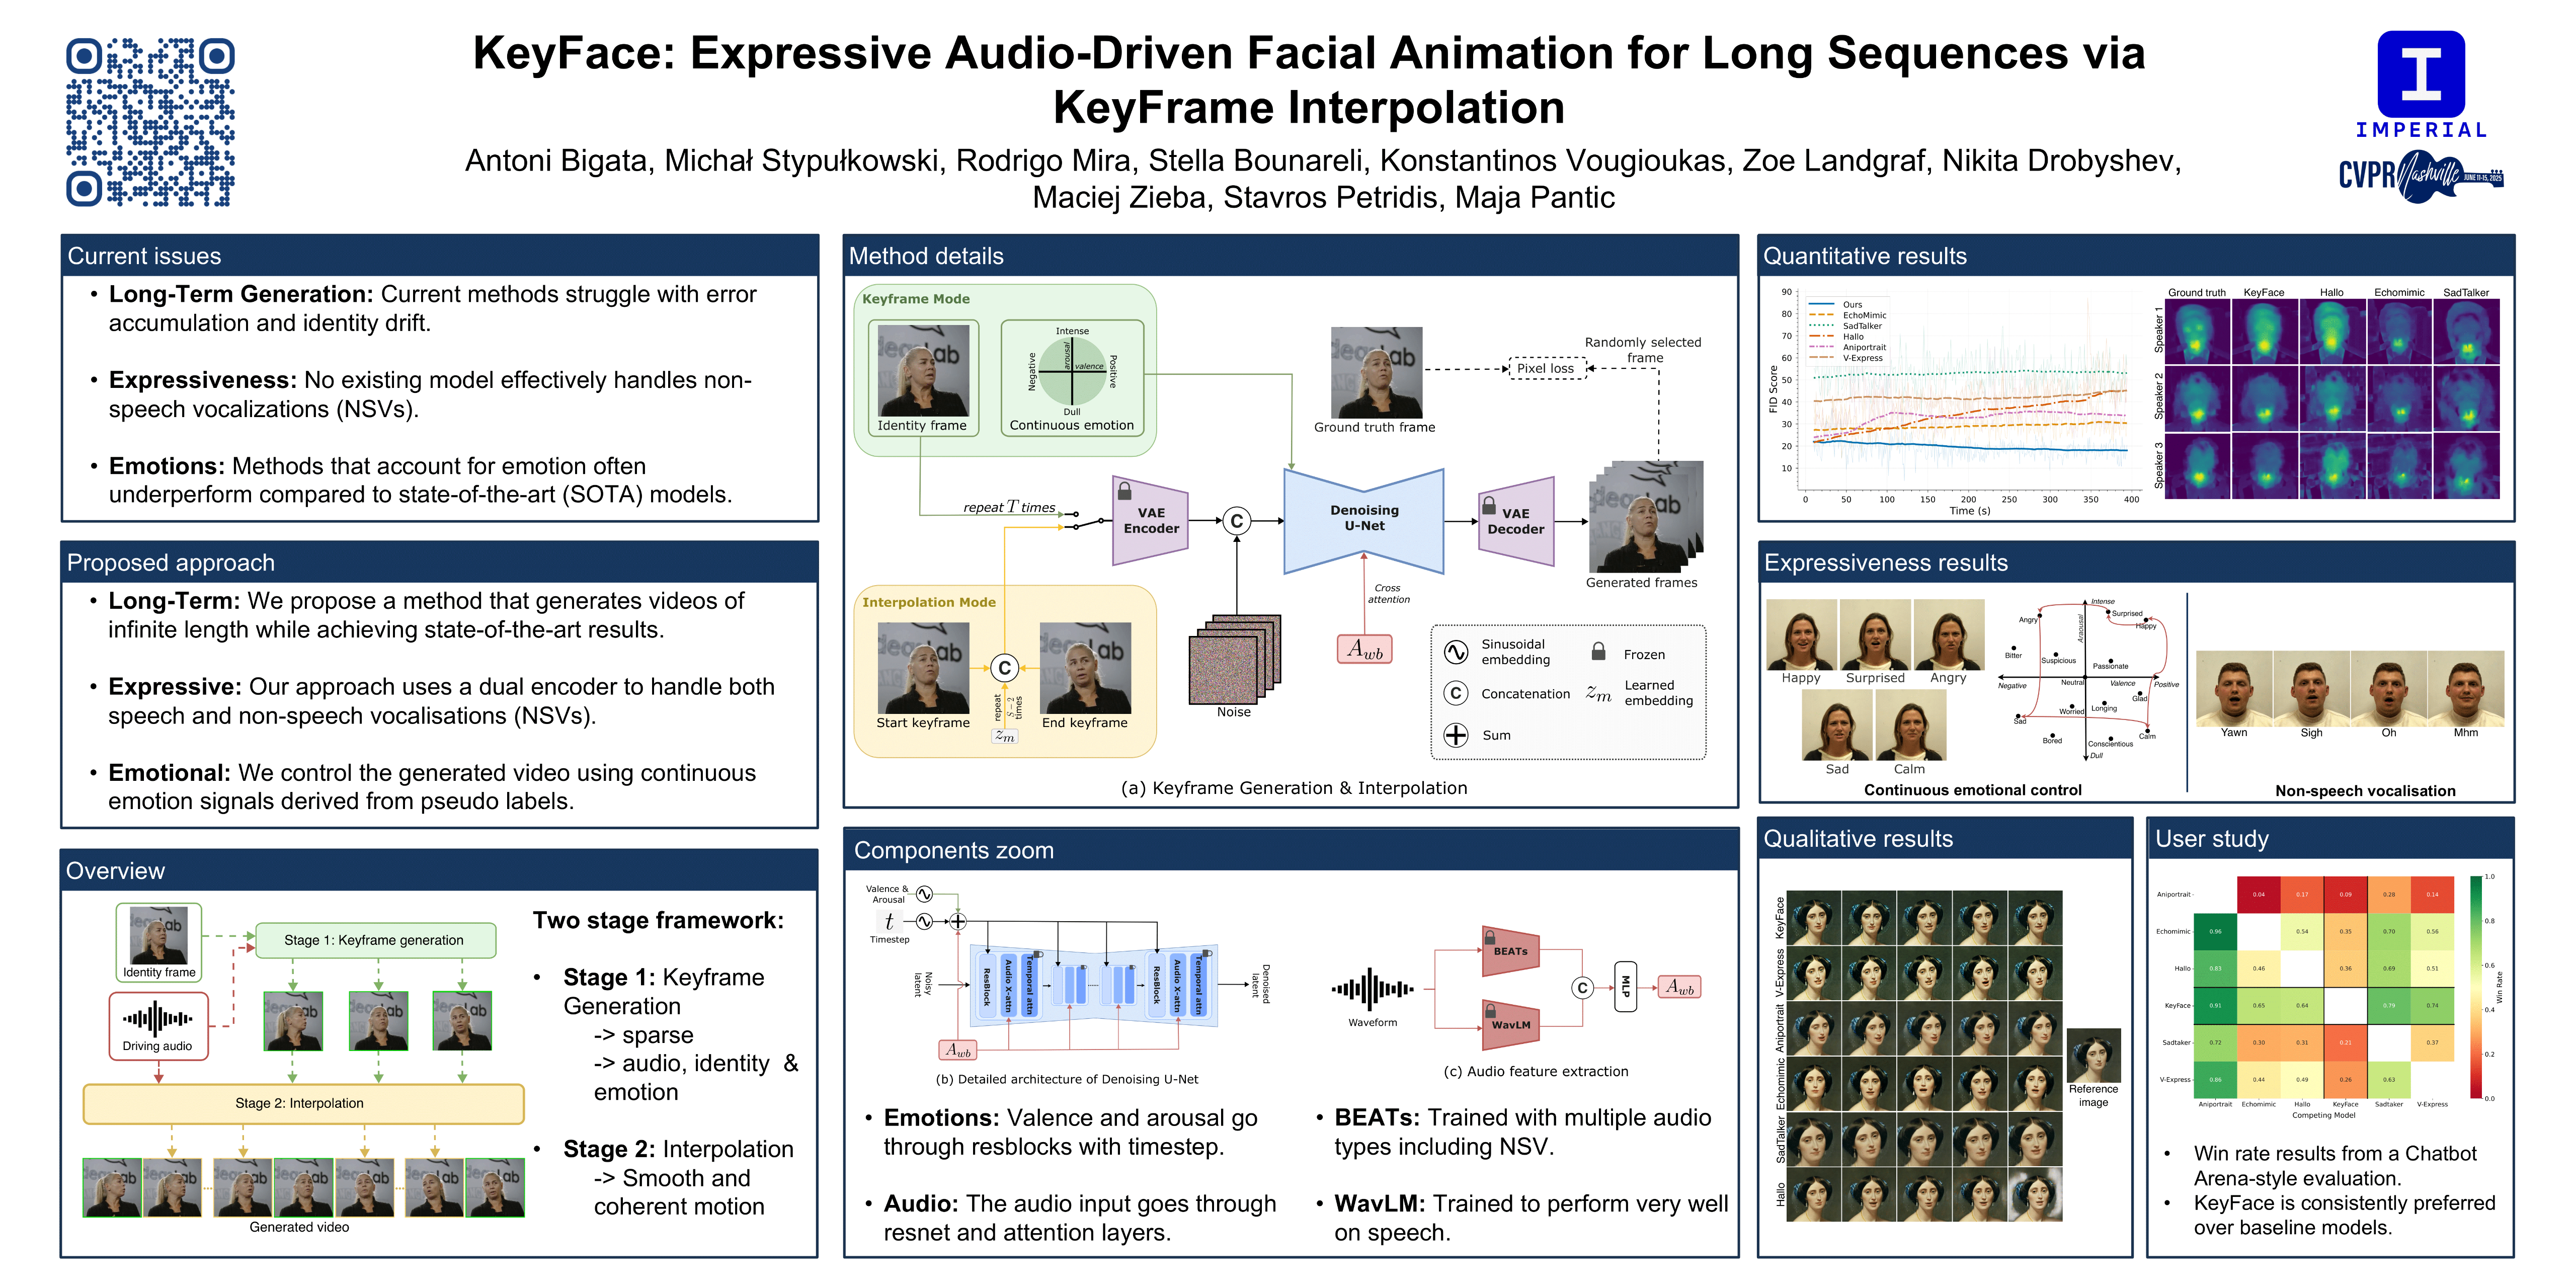2576x1288 pixels.
Task: Click the Concatenation legend icon
Action: pos(1456,693)
